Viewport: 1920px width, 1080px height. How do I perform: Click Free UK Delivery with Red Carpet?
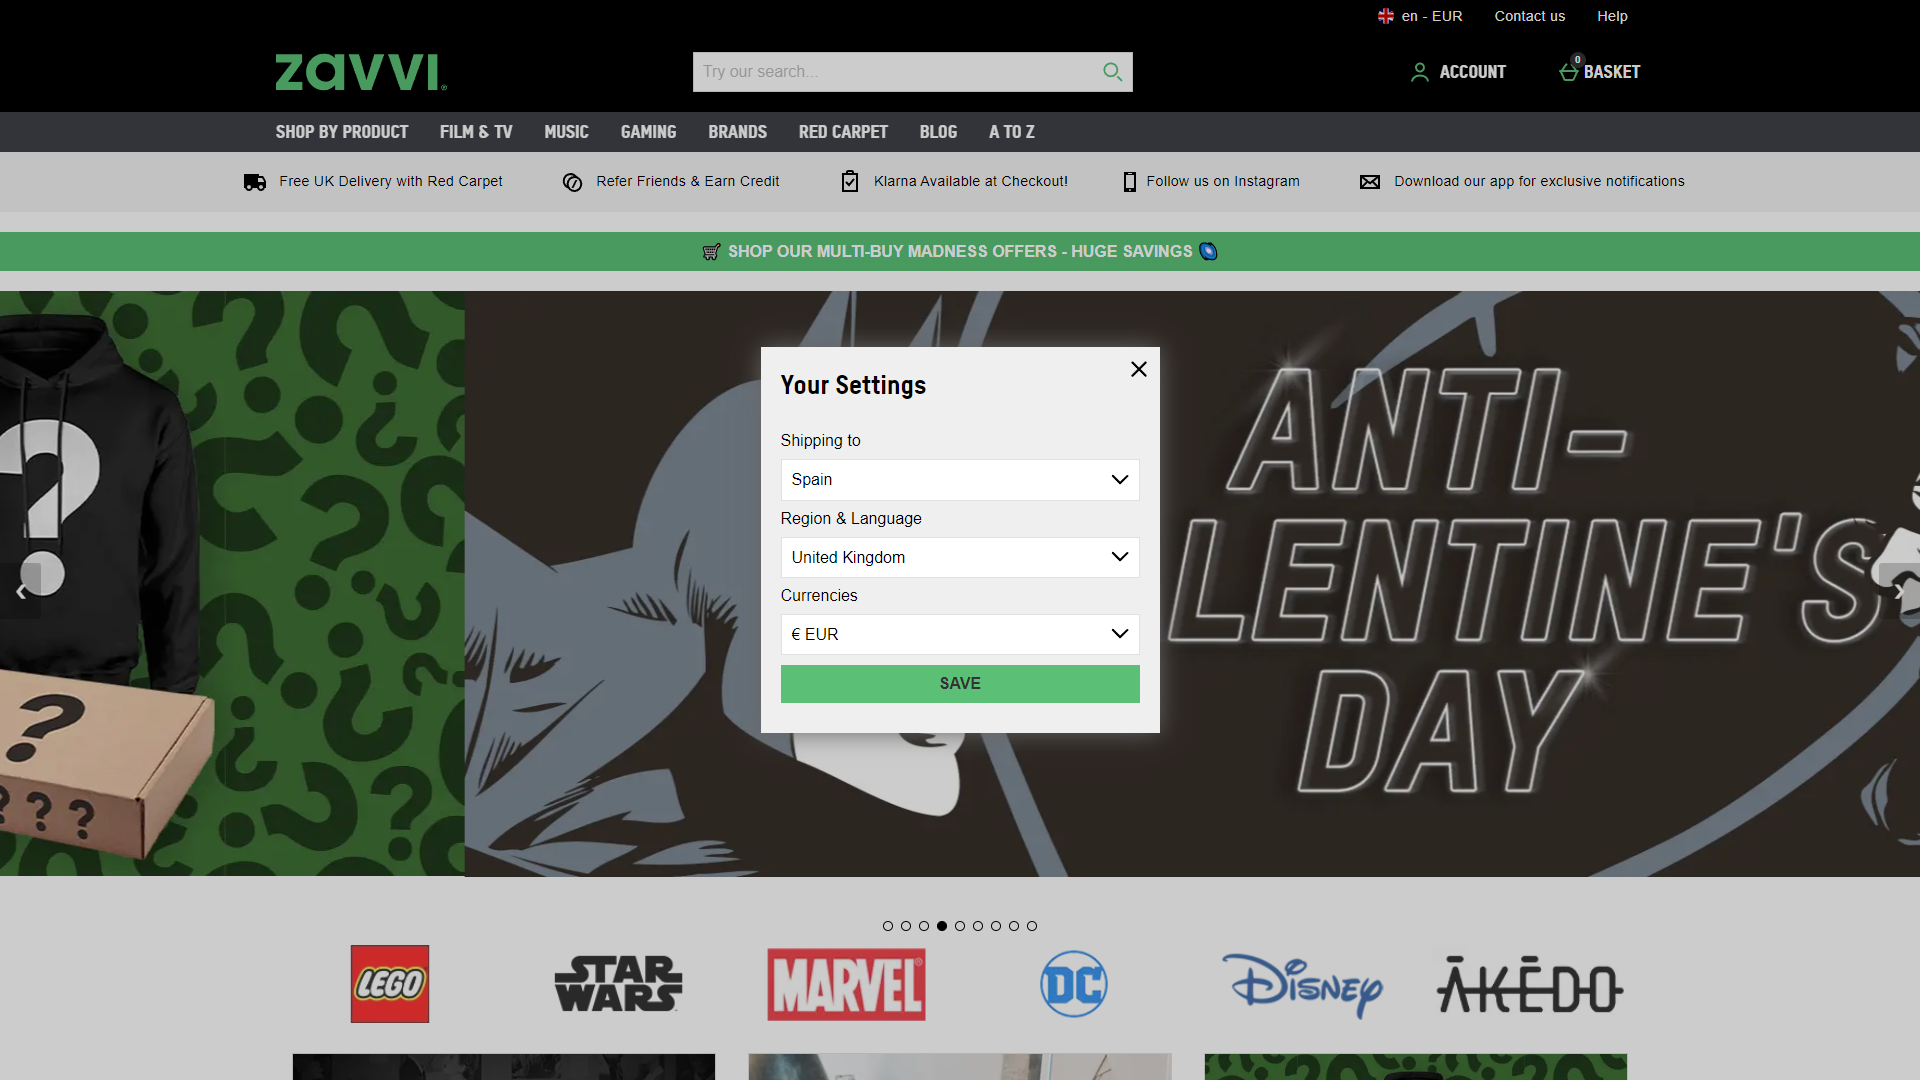point(391,181)
